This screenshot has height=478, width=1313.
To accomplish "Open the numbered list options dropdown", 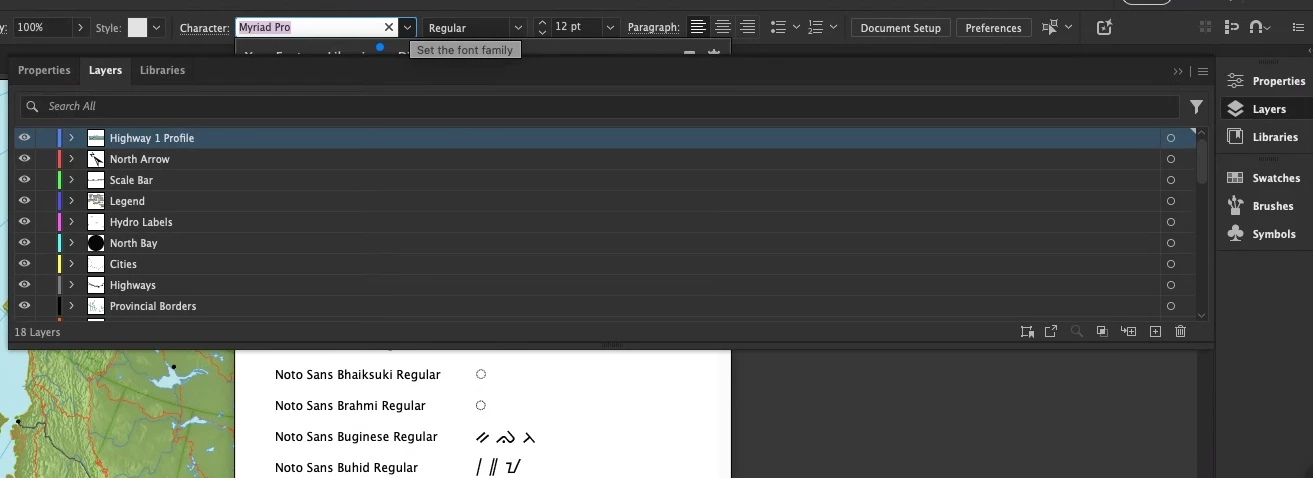I will [831, 27].
